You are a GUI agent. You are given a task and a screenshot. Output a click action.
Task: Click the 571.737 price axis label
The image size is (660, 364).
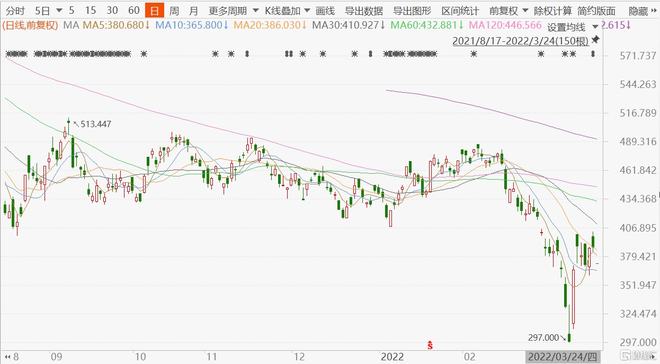[638, 56]
